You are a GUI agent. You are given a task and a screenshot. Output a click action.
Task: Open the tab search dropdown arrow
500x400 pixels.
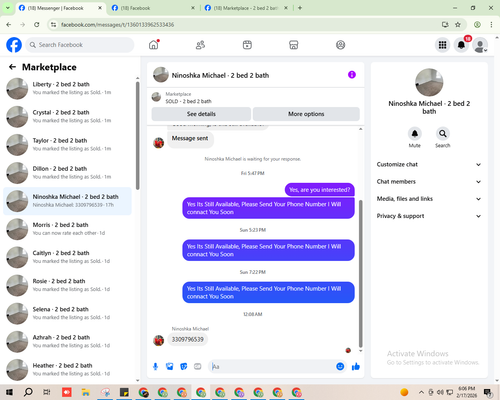[x=7, y=8]
